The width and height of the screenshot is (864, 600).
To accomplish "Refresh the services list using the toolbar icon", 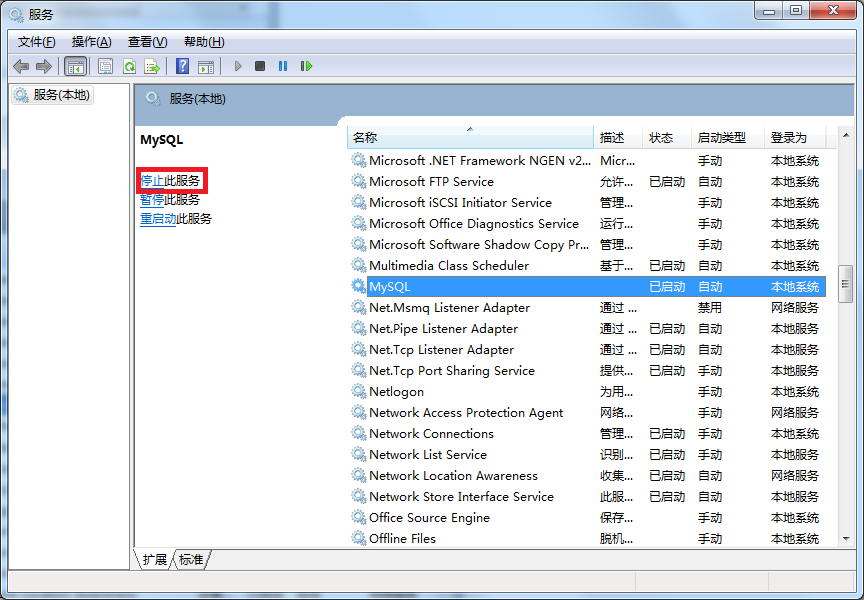I will coord(129,66).
